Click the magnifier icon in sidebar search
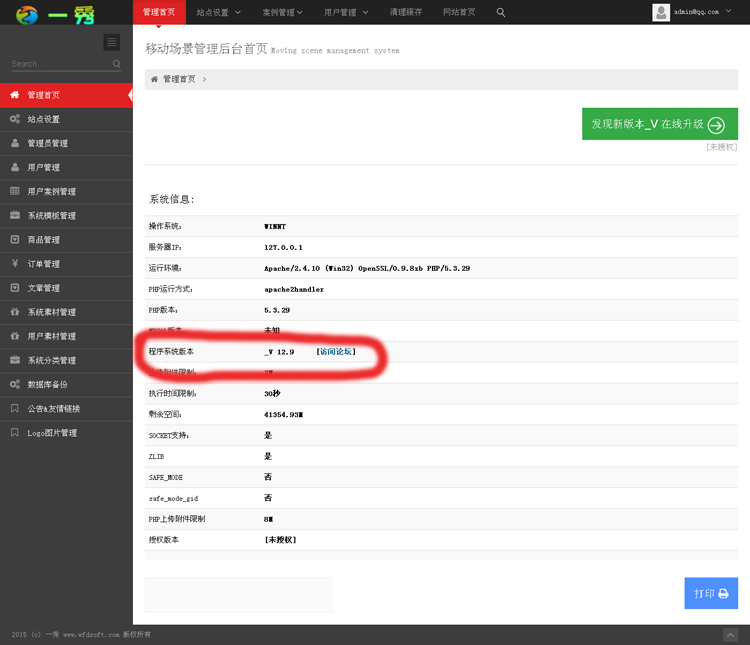The image size is (750, 645). point(116,64)
